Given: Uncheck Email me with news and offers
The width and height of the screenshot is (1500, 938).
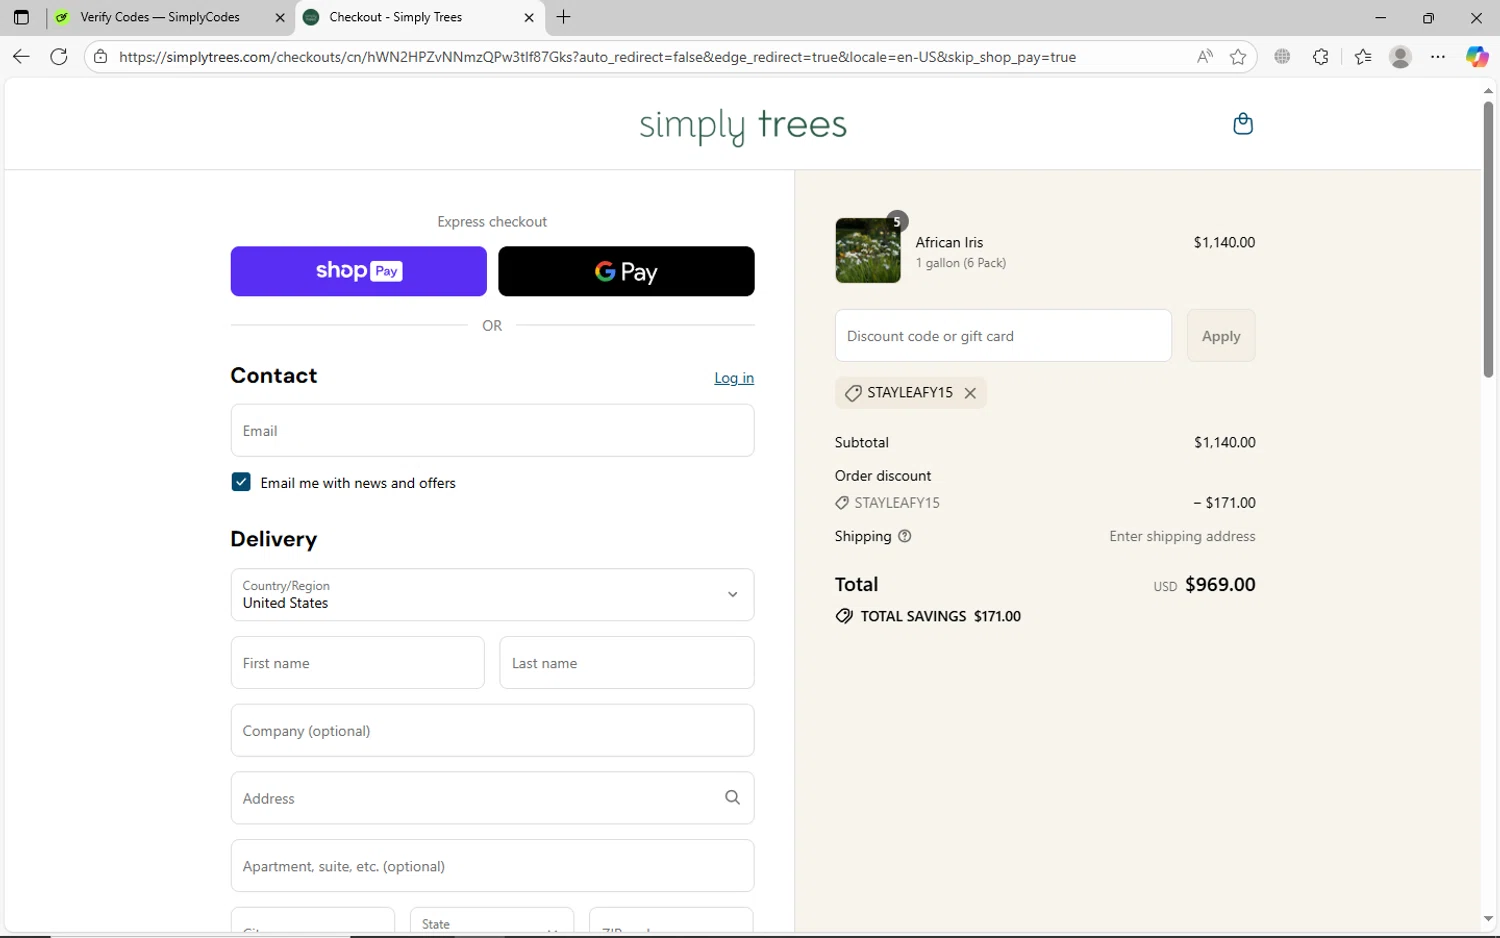Looking at the screenshot, I should tap(241, 482).
